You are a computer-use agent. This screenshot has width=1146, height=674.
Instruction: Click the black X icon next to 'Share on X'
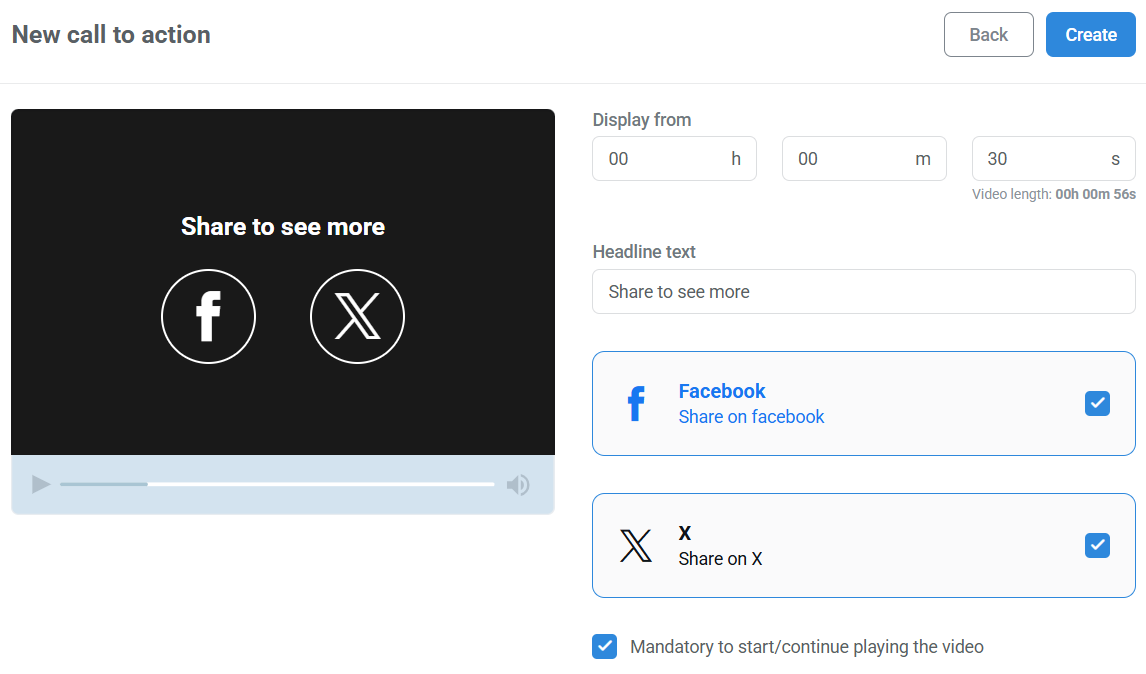pos(637,545)
